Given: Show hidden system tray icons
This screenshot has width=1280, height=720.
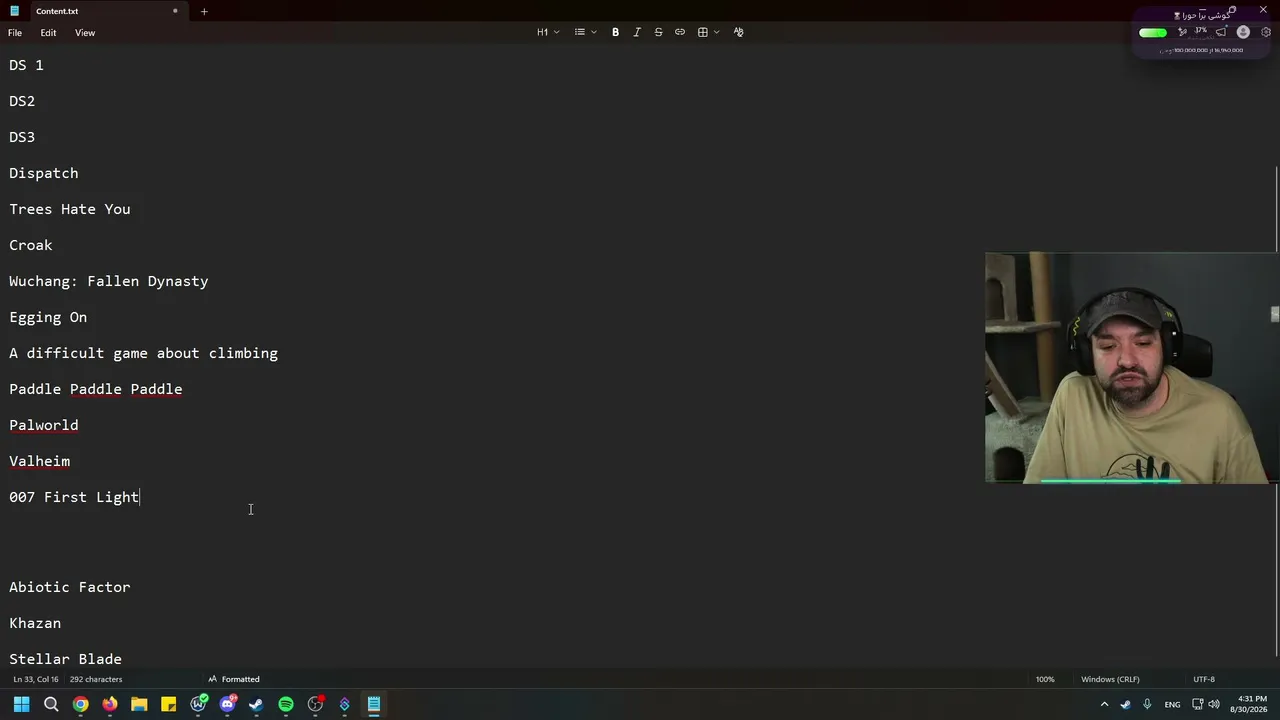Looking at the screenshot, I should tap(1104, 704).
